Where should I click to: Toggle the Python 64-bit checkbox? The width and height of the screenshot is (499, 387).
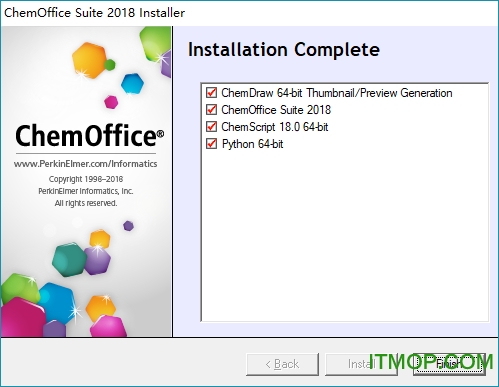211,144
